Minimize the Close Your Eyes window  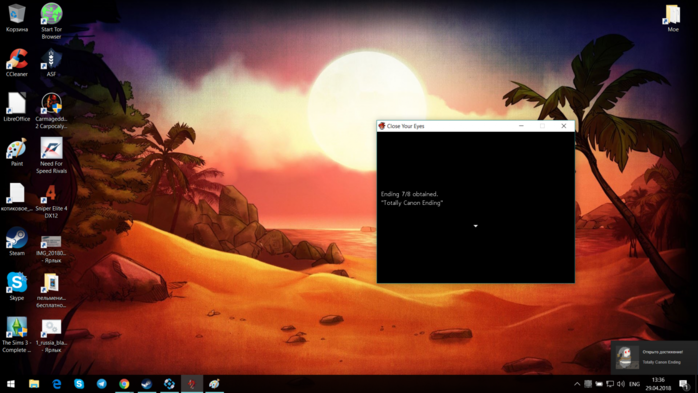[521, 126]
